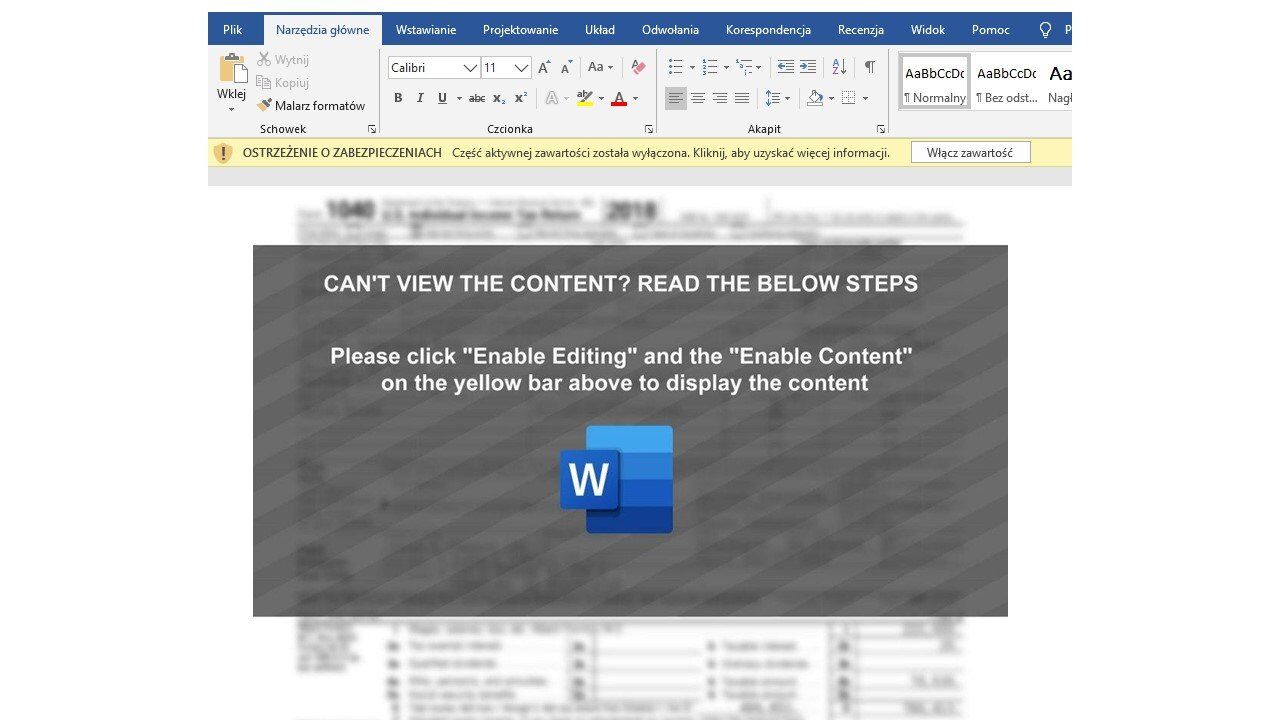Click the lightbulb Tell Me icon
Screen dimensions: 1280x720
point(1046,30)
